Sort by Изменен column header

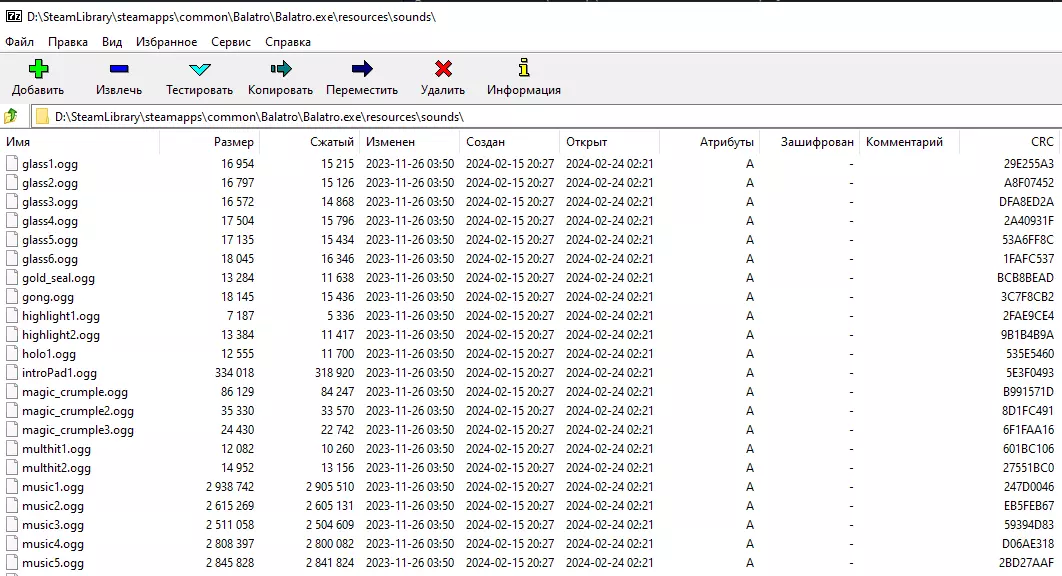409,142
